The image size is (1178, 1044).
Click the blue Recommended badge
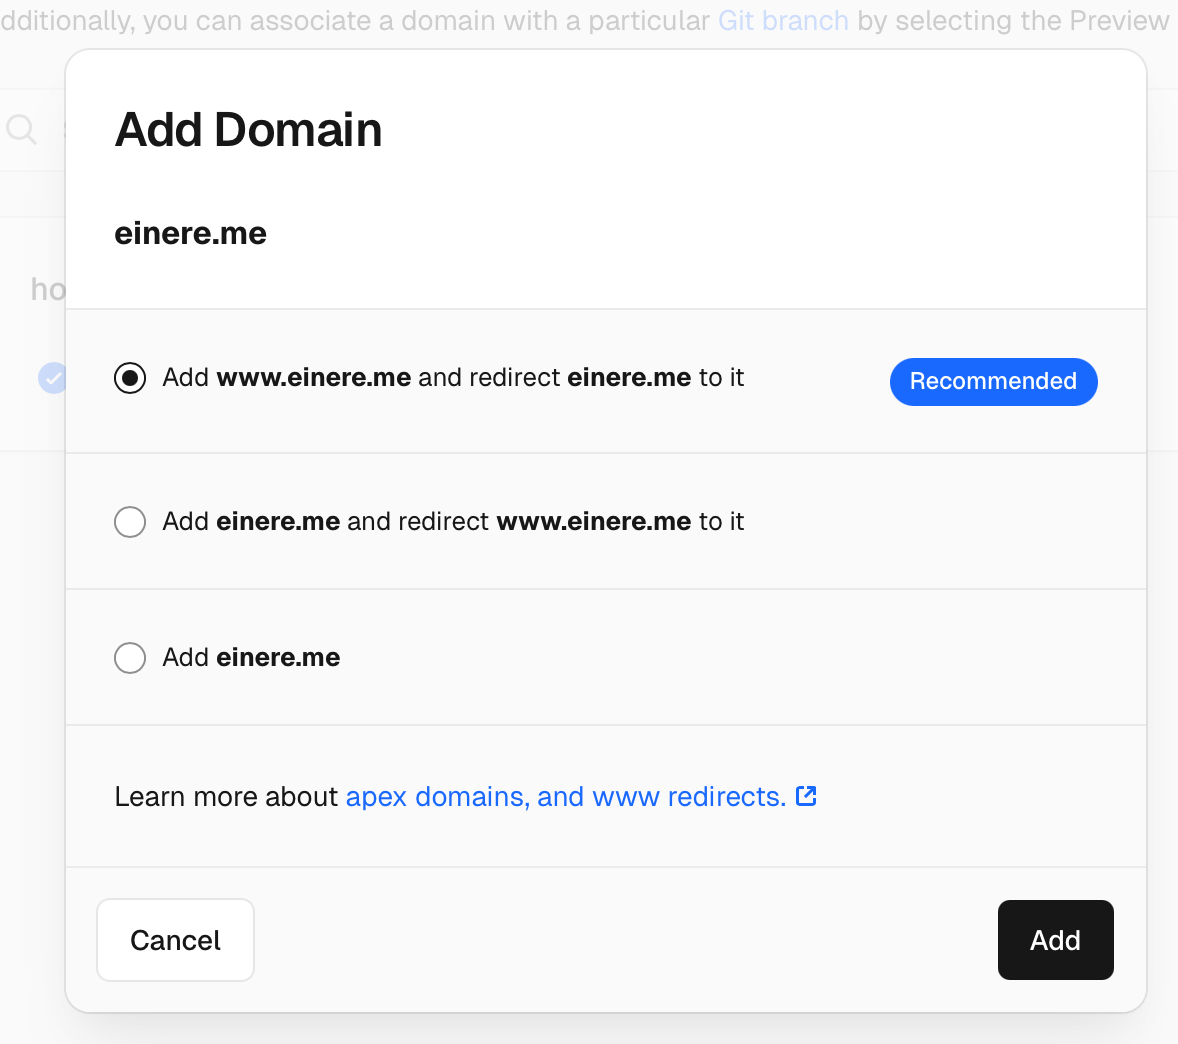click(x=993, y=382)
